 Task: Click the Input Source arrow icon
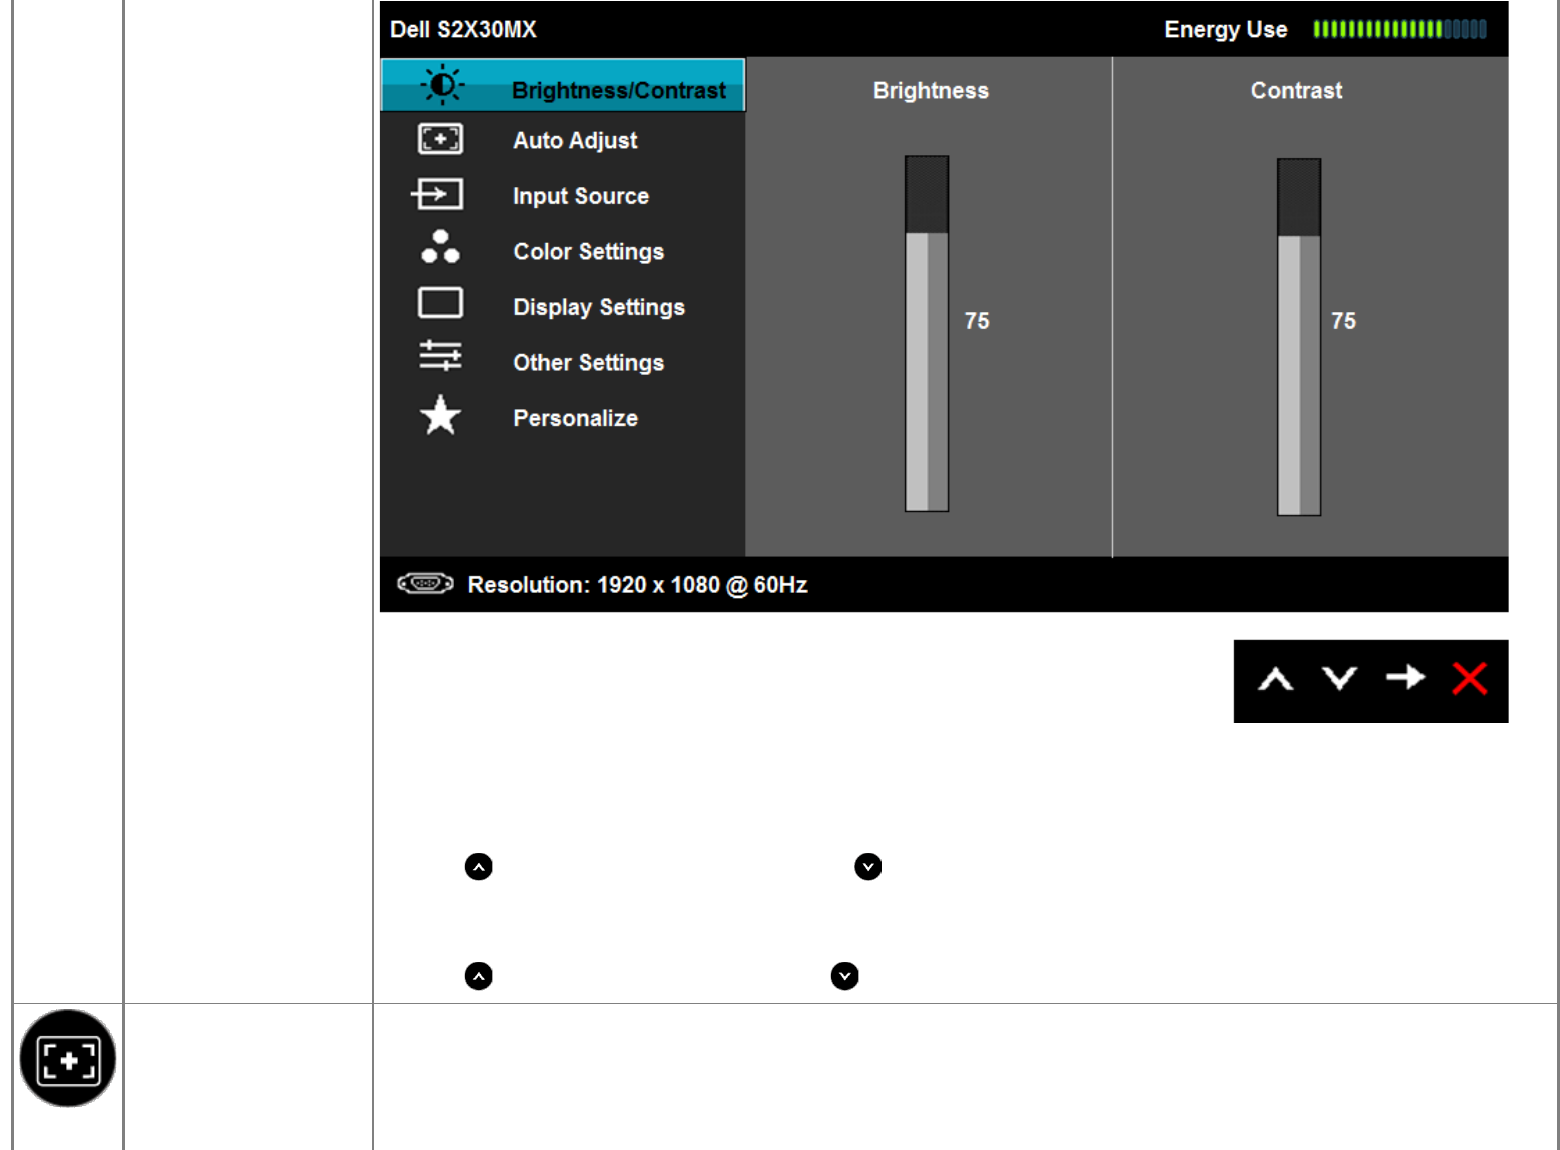point(437,194)
